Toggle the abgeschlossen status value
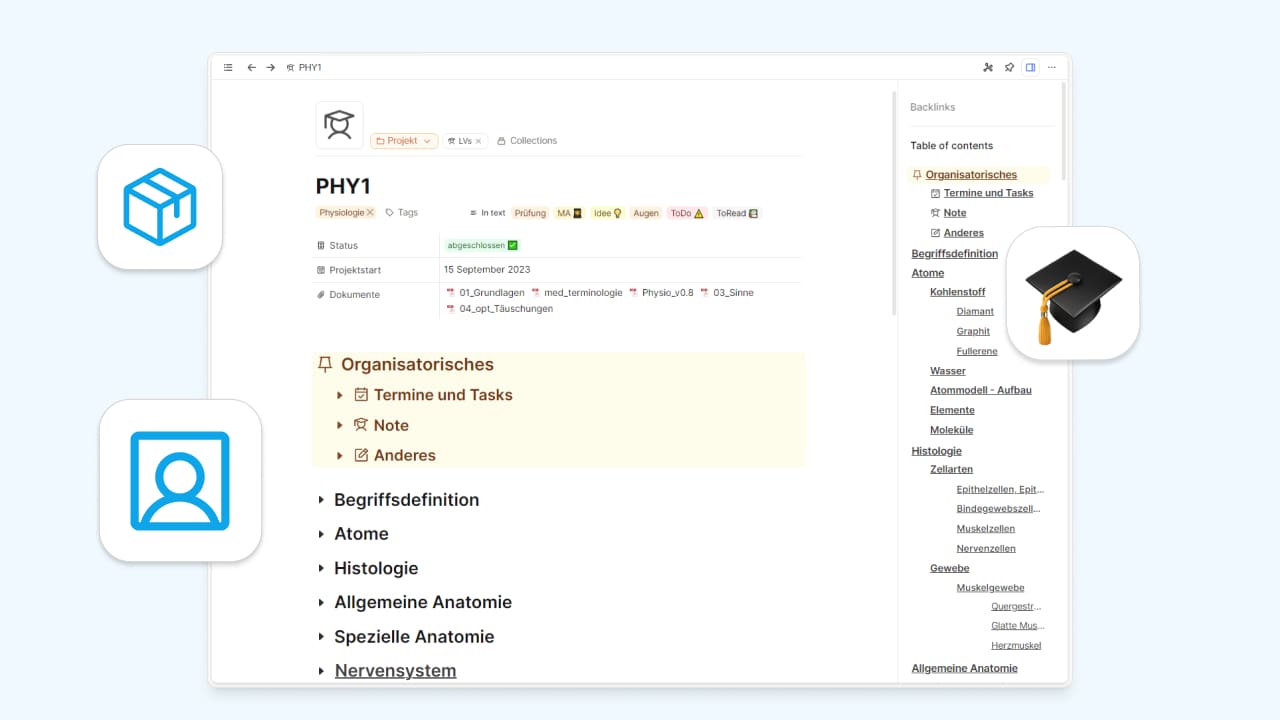The height and width of the screenshot is (720, 1280). [x=482, y=245]
